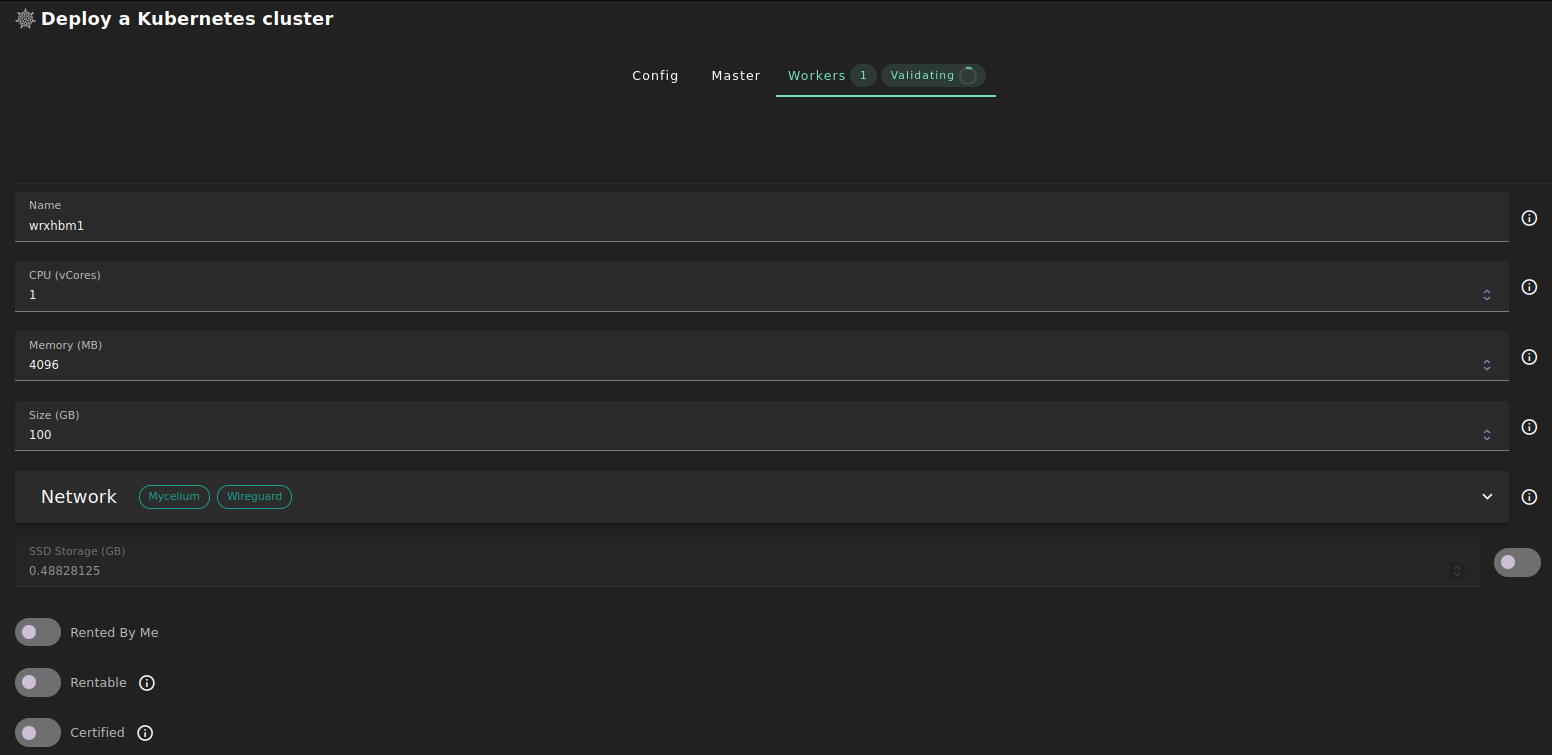Click the info icon beside CPU field
The width and height of the screenshot is (1552, 755).
(x=1529, y=287)
